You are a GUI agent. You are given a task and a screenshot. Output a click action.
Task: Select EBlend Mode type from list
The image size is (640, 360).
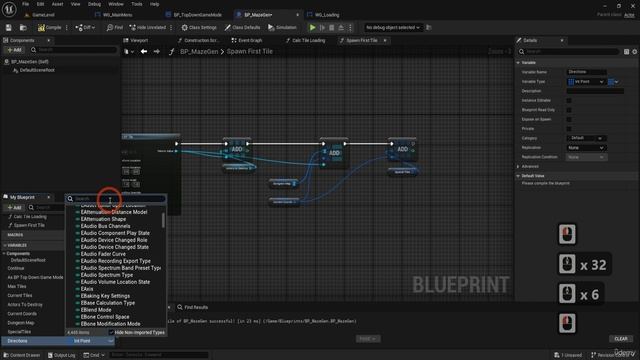click(96, 310)
